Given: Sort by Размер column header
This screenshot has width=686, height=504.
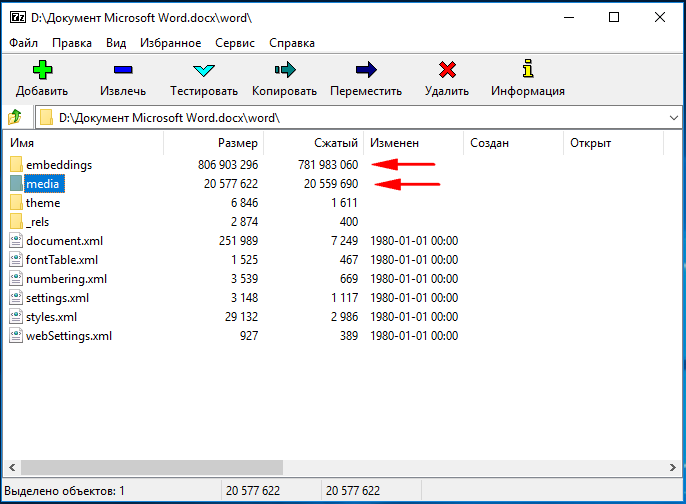Looking at the screenshot, I should coord(214,143).
